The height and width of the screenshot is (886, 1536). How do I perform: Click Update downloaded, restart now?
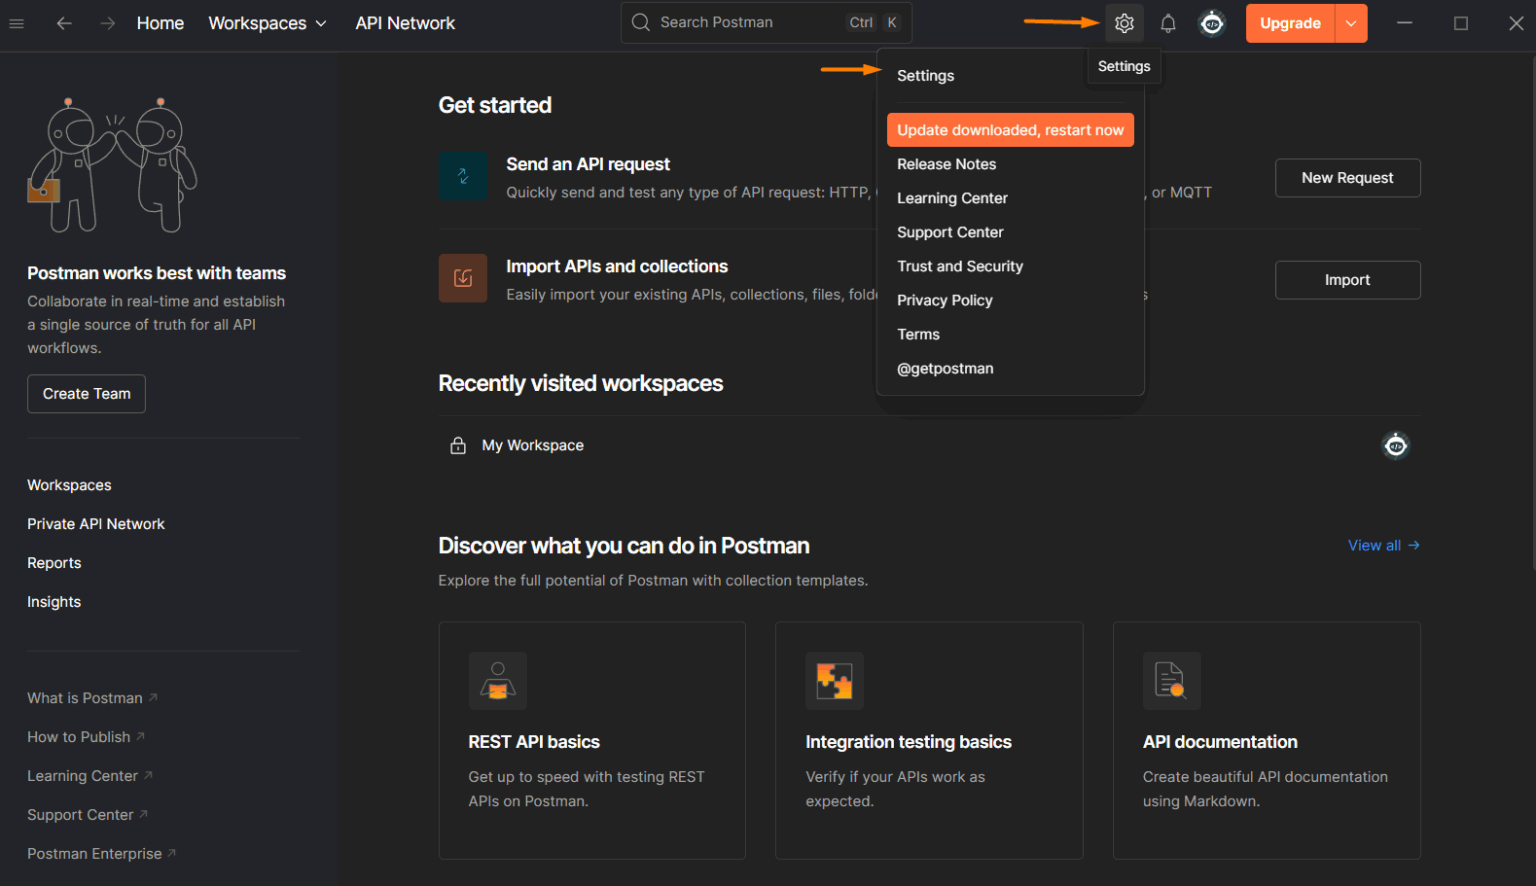click(x=1010, y=129)
